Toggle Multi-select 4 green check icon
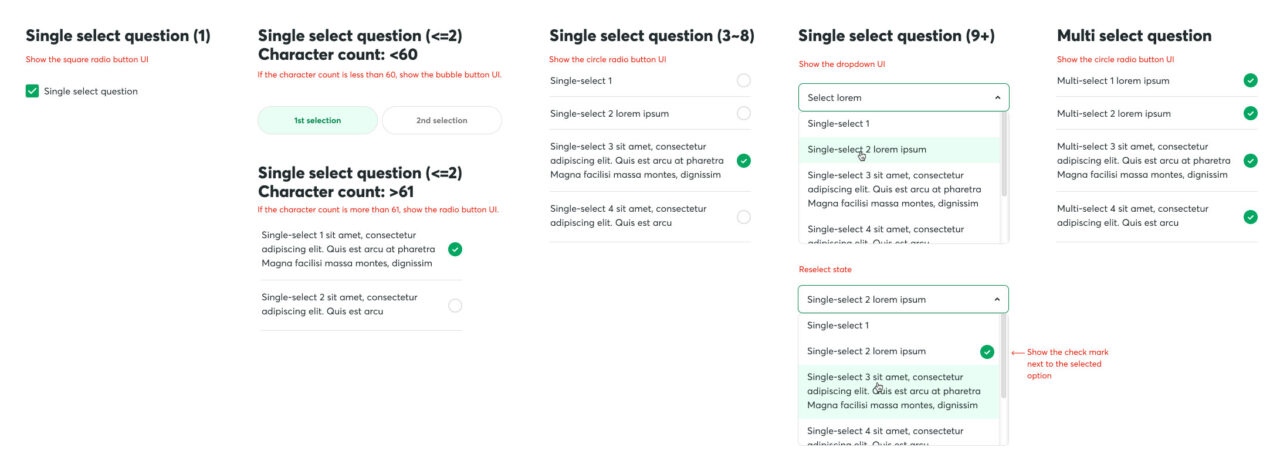1280x471 pixels. point(1250,216)
